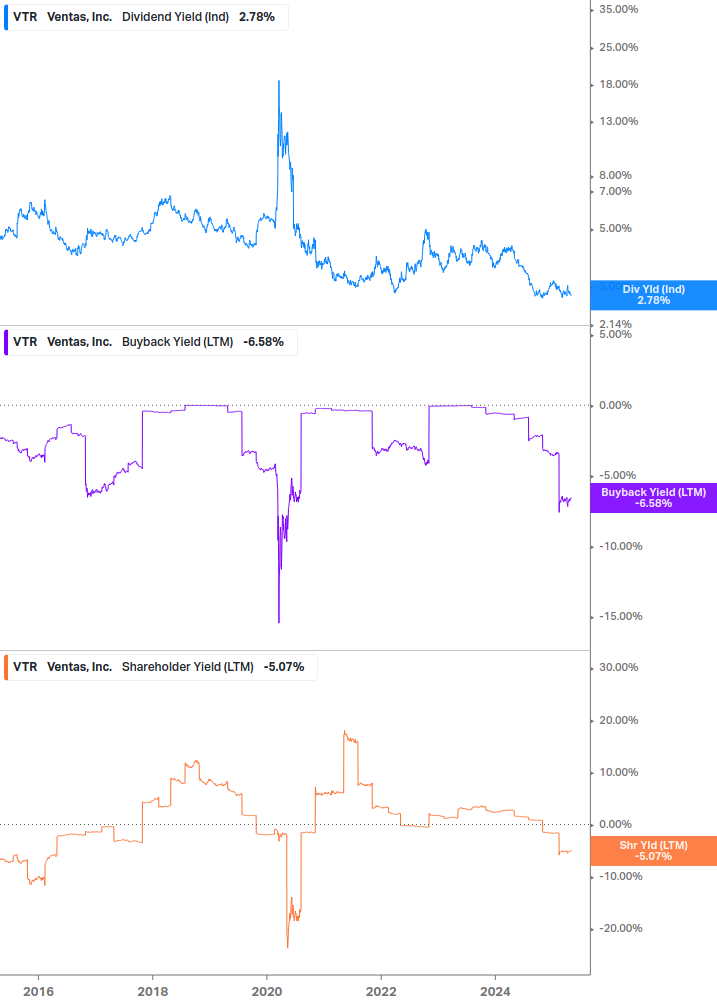Click the 25.00% dividend axis label

pos(618,47)
